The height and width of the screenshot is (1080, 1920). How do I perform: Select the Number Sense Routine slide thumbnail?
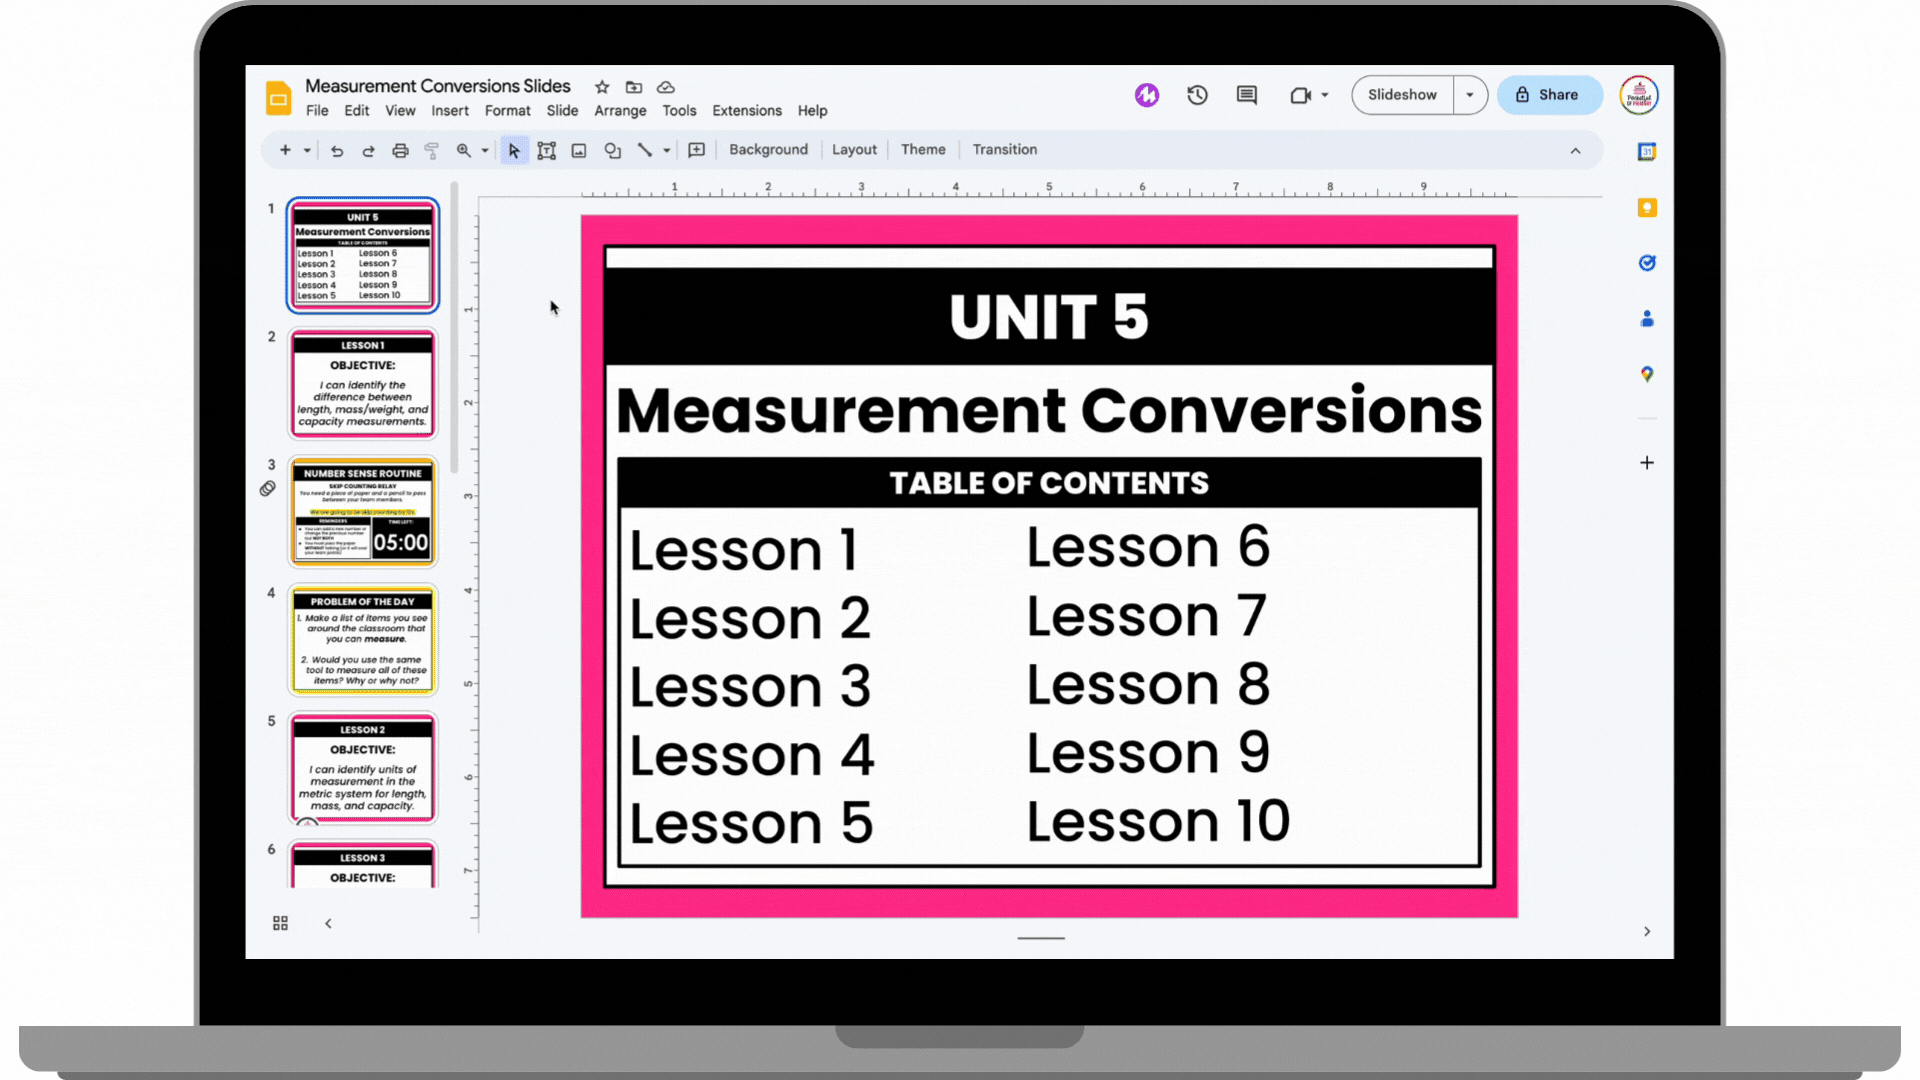[363, 512]
